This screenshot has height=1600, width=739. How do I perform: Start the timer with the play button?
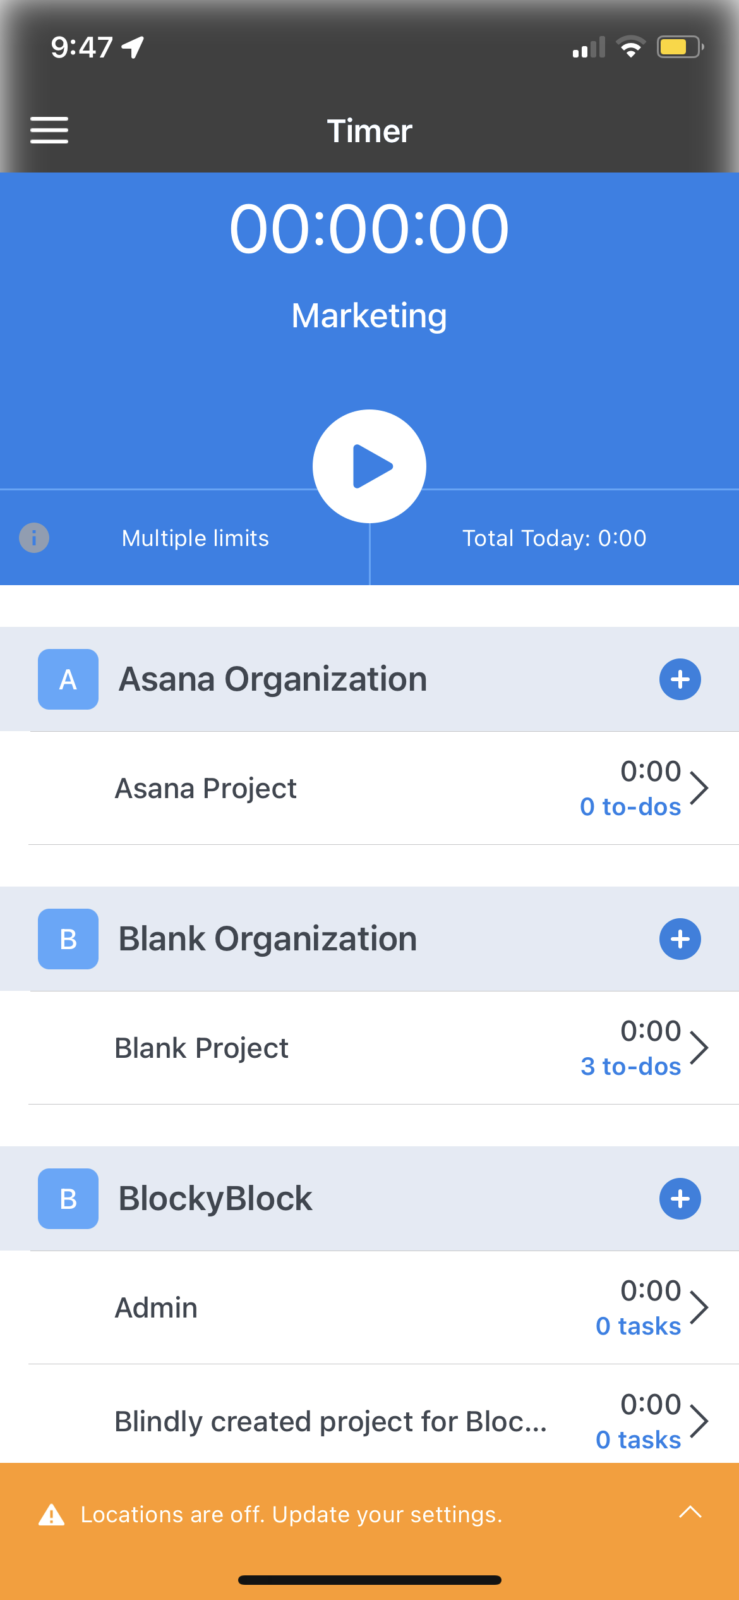click(369, 466)
